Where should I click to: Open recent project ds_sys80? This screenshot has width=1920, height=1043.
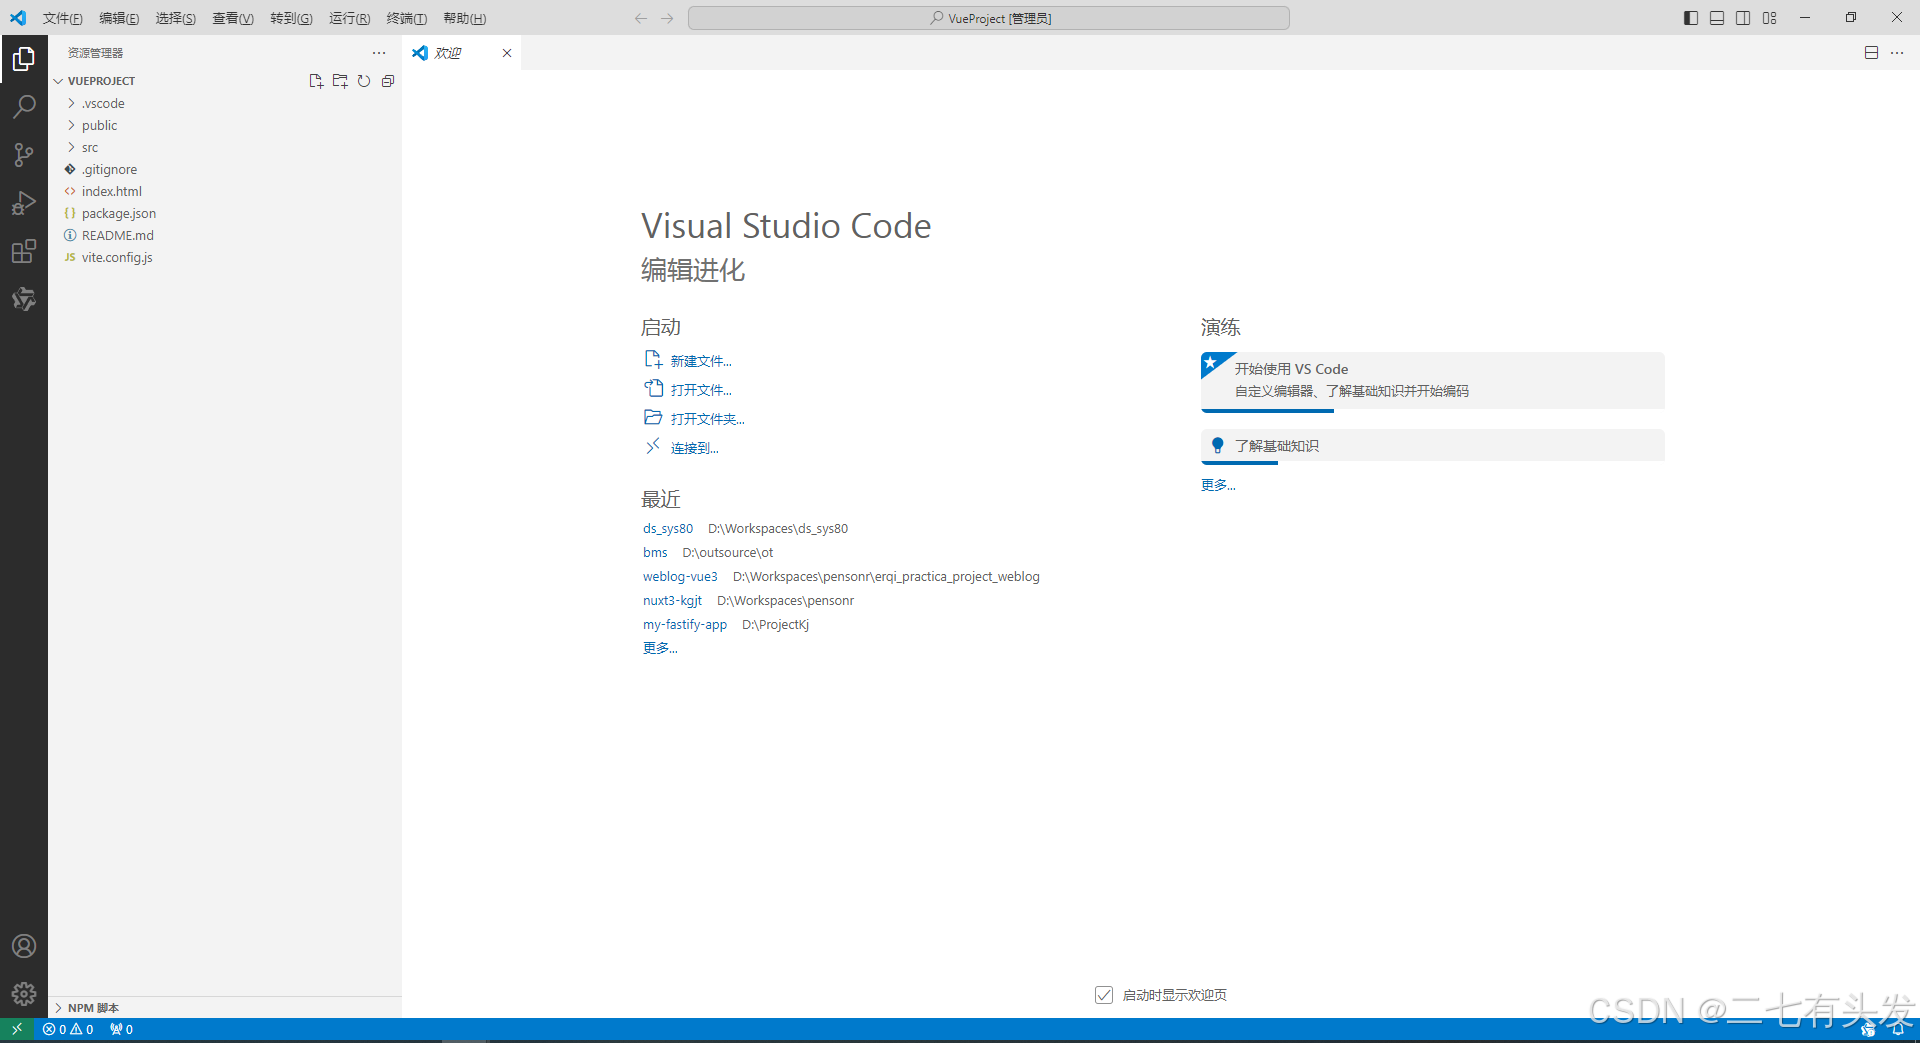click(668, 528)
